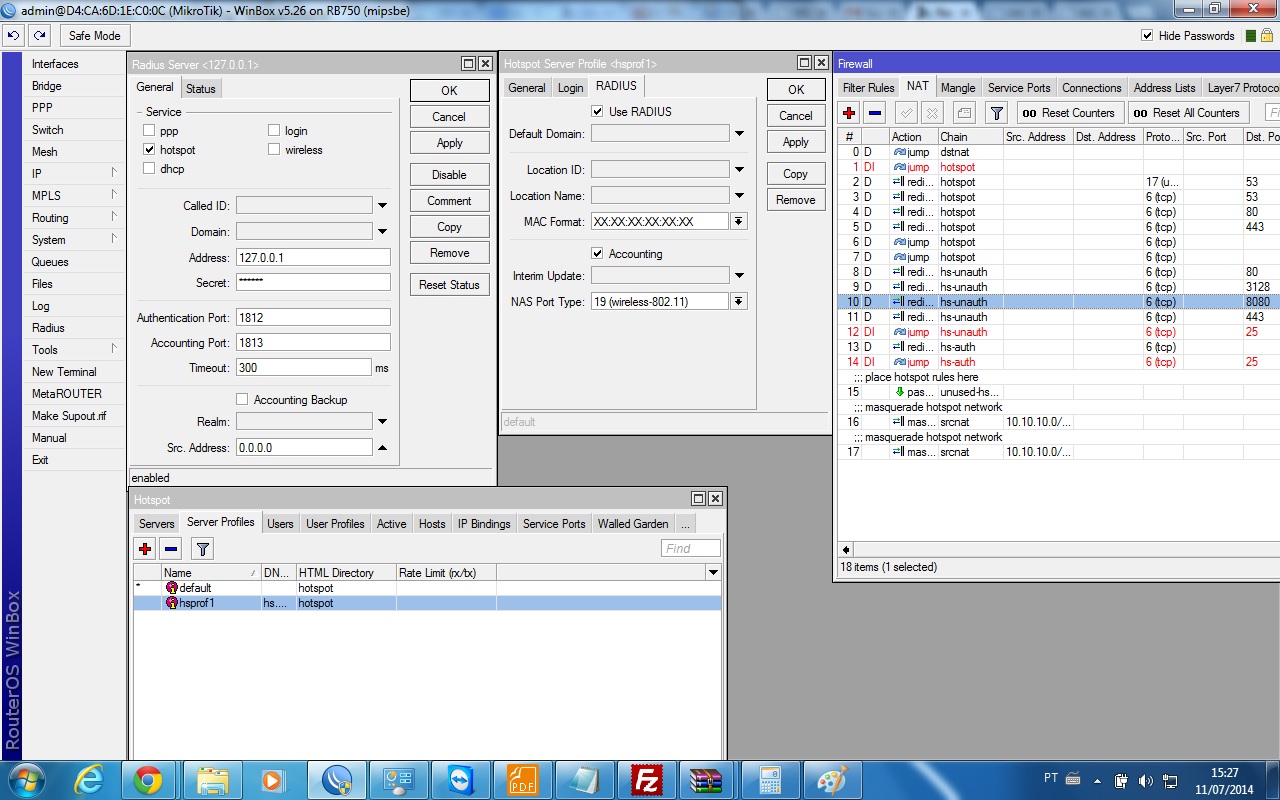1280x800 pixels.
Task: Open FileZilla from the Windows taskbar
Action: (x=648, y=780)
